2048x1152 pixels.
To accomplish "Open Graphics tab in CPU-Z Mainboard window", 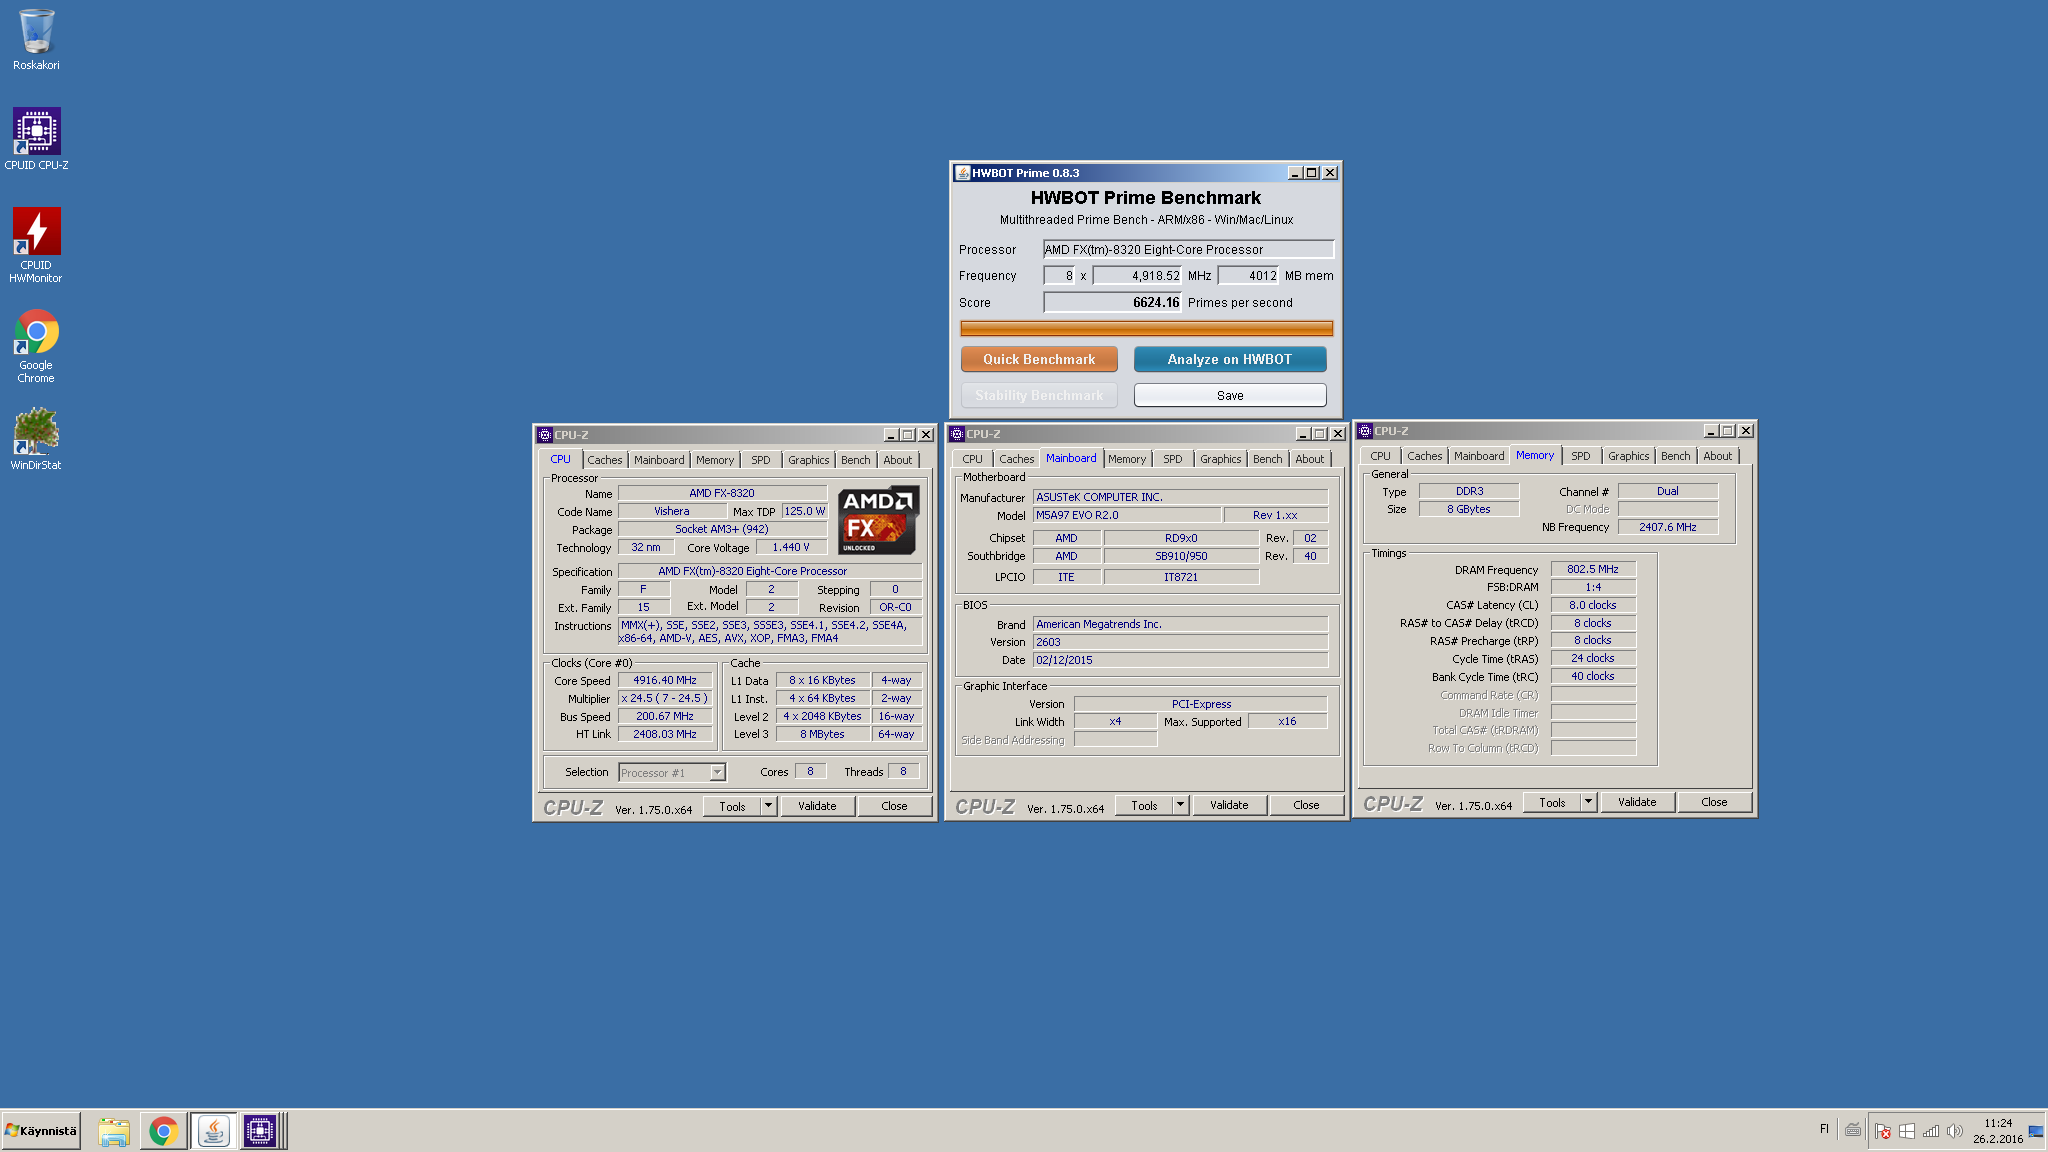I will [1220, 459].
